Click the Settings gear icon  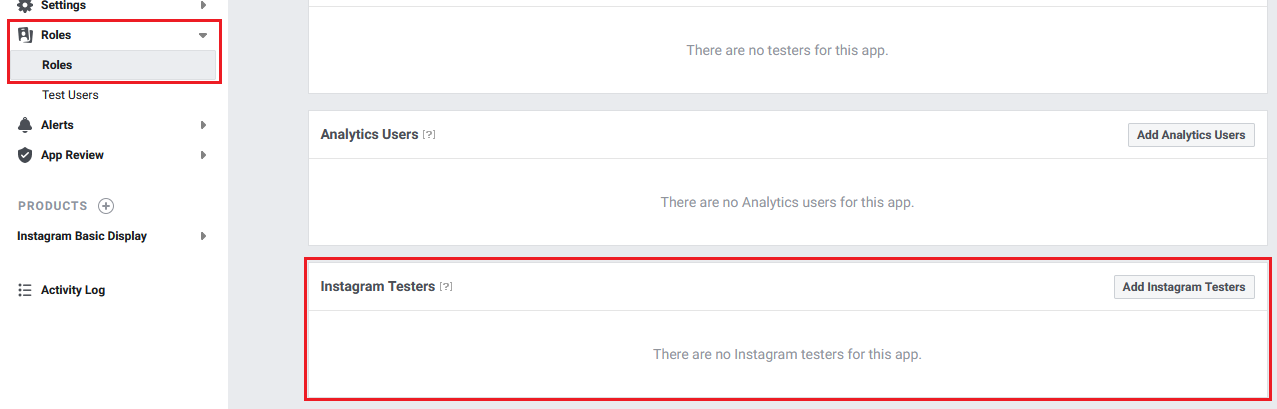pyautogui.click(x=25, y=5)
